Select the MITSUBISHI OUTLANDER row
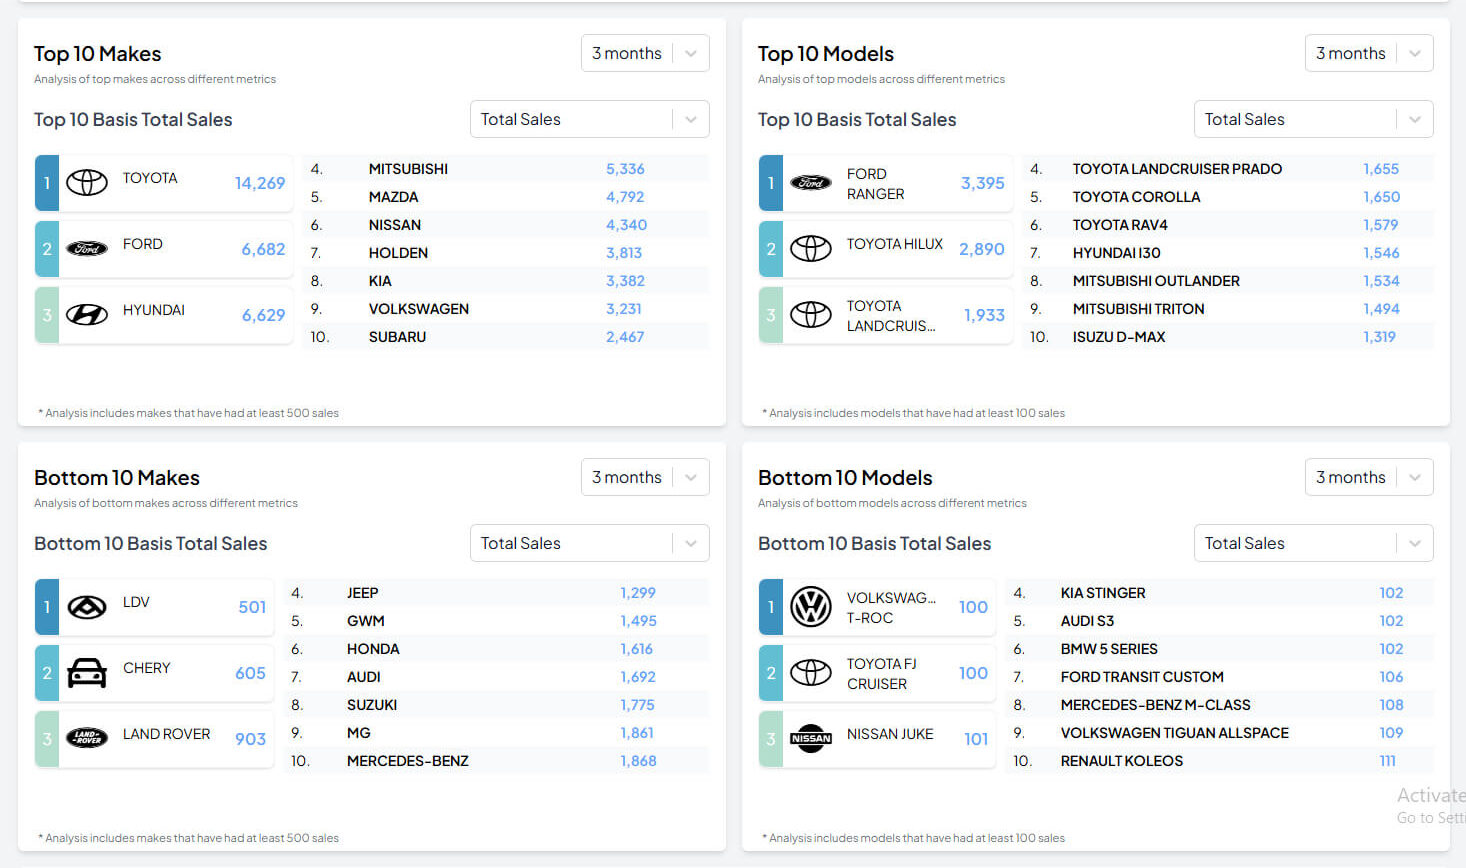The image size is (1466, 868). click(x=1228, y=281)
